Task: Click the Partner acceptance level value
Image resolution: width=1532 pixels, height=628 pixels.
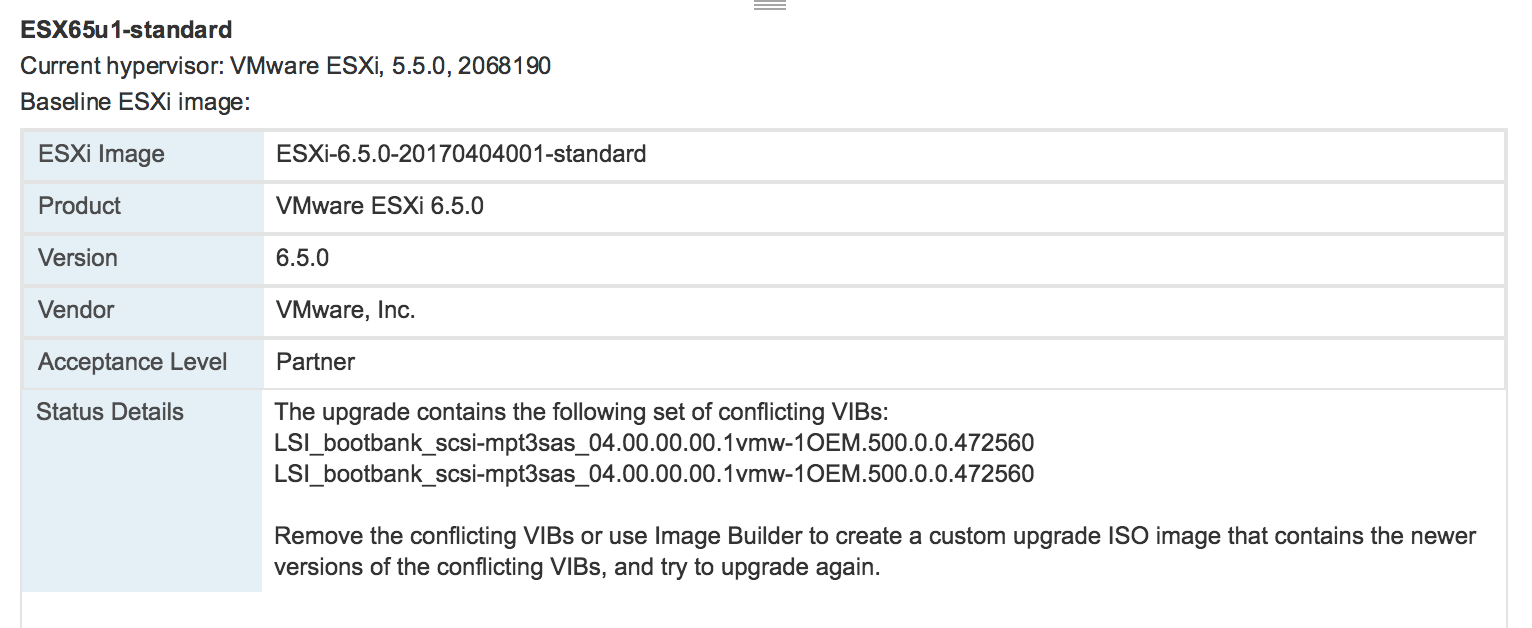Action: click(x=315, y=362)
